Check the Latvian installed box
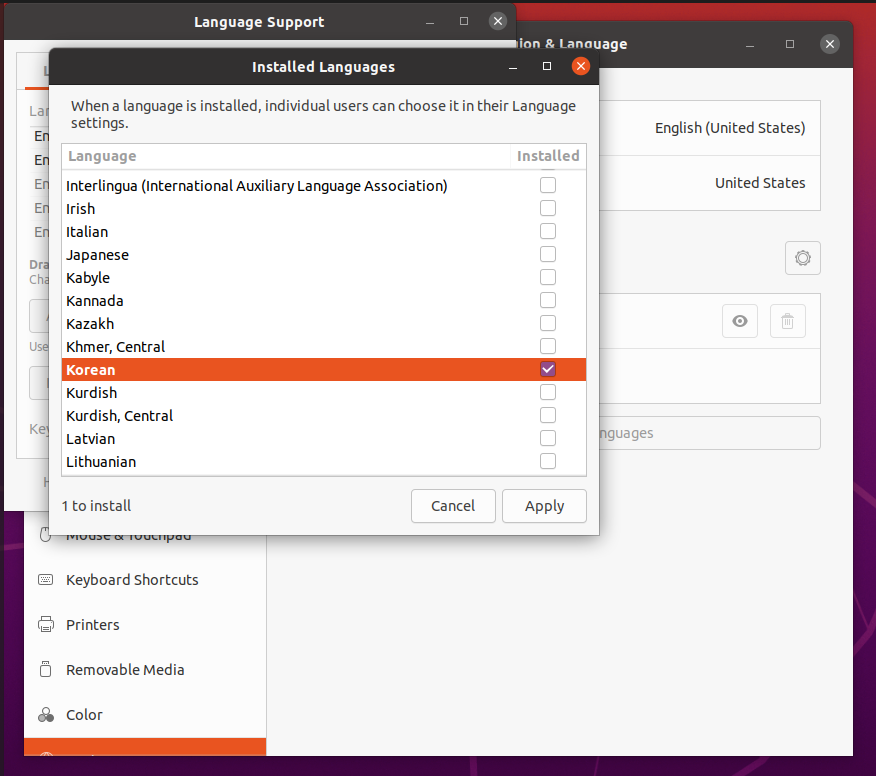Viewport: 876px width, 776px height. click(x=548, y=439)
